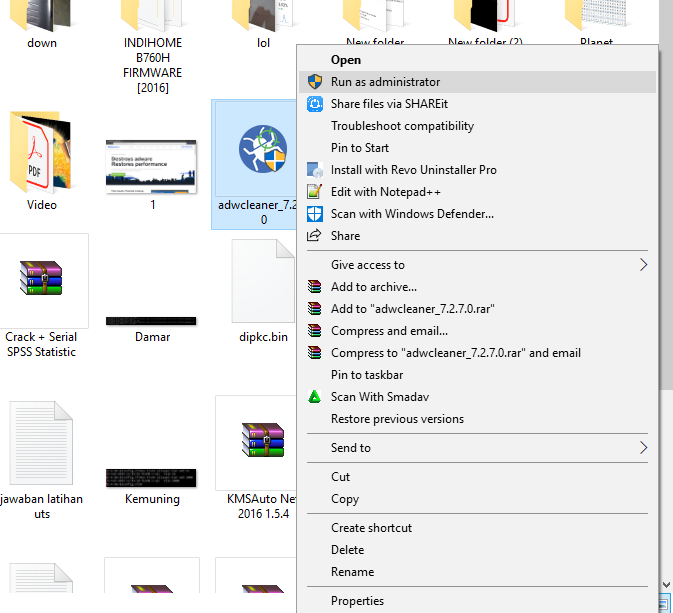Select the down folder icon
Image resolution: width=673 pixels, height=613 pixels.
(41, 16)
